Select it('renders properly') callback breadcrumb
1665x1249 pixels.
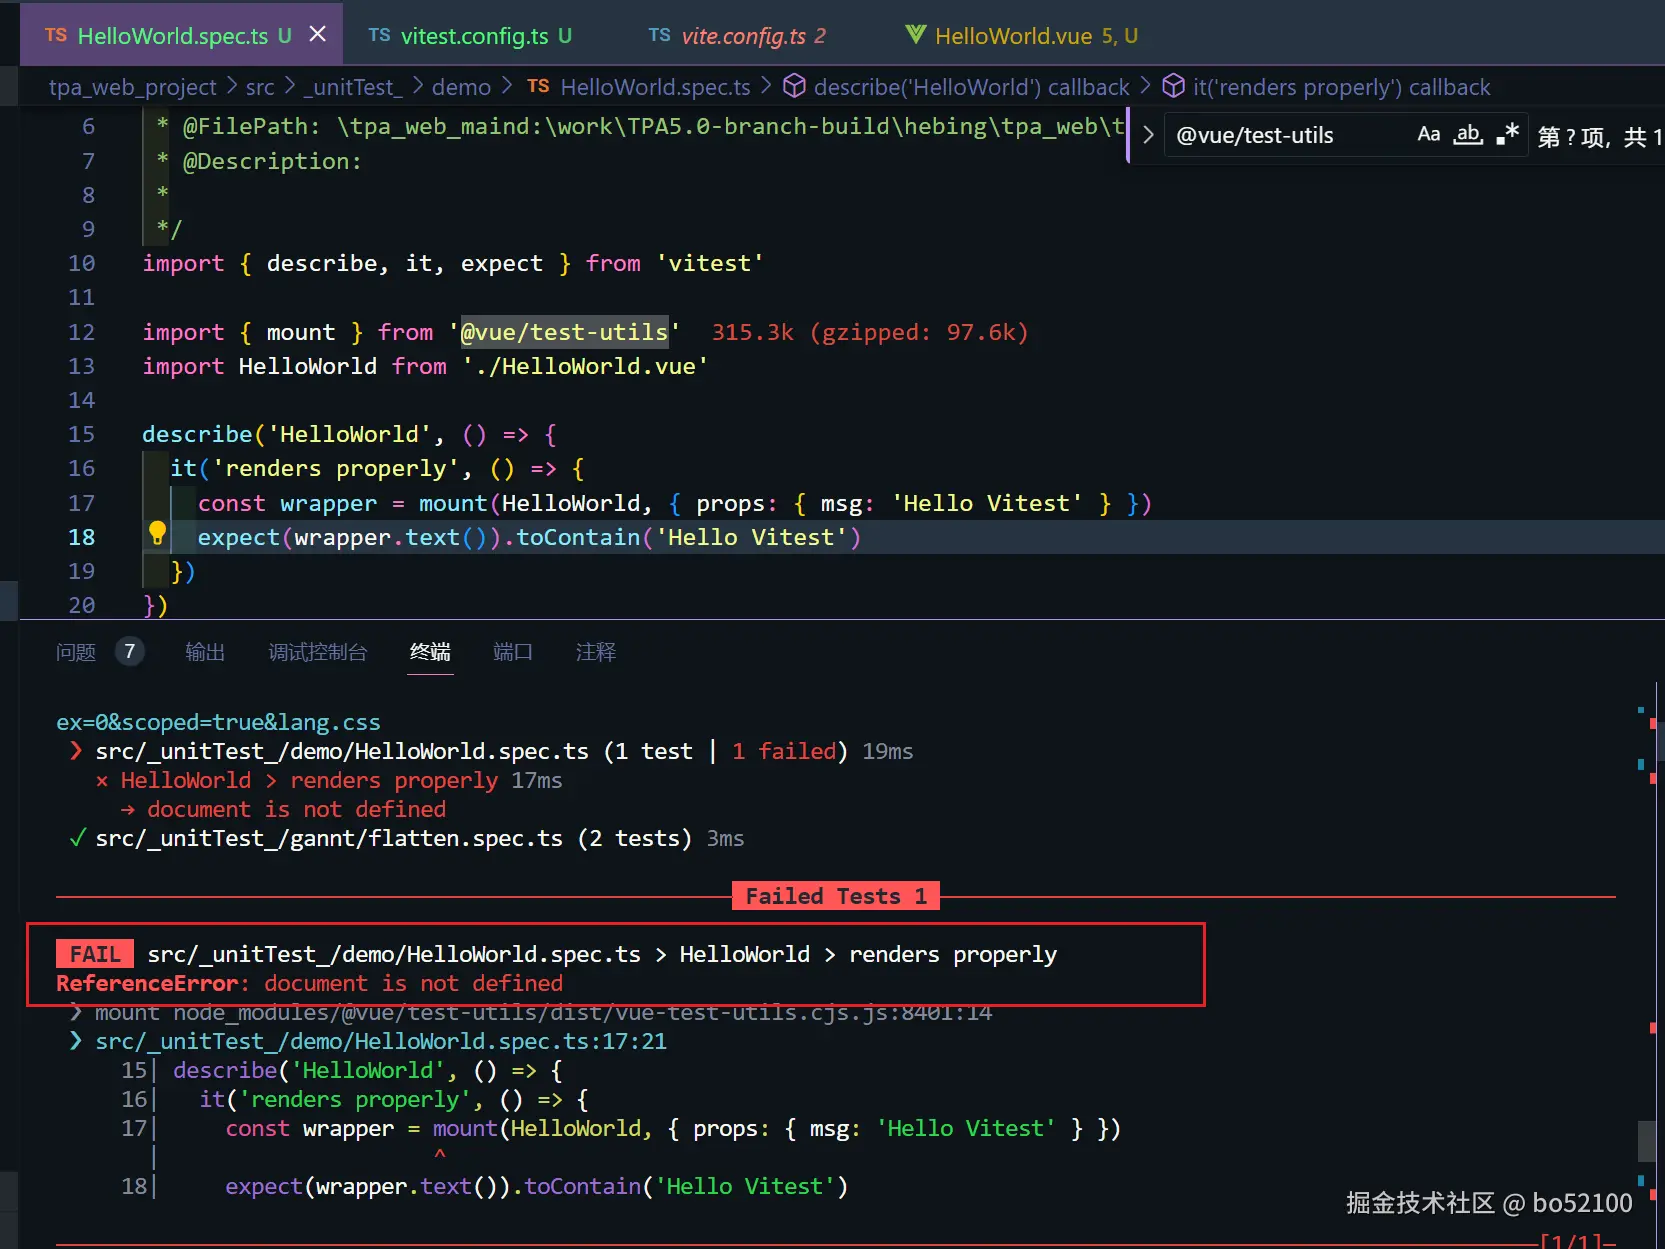(x=1341, y=87)
